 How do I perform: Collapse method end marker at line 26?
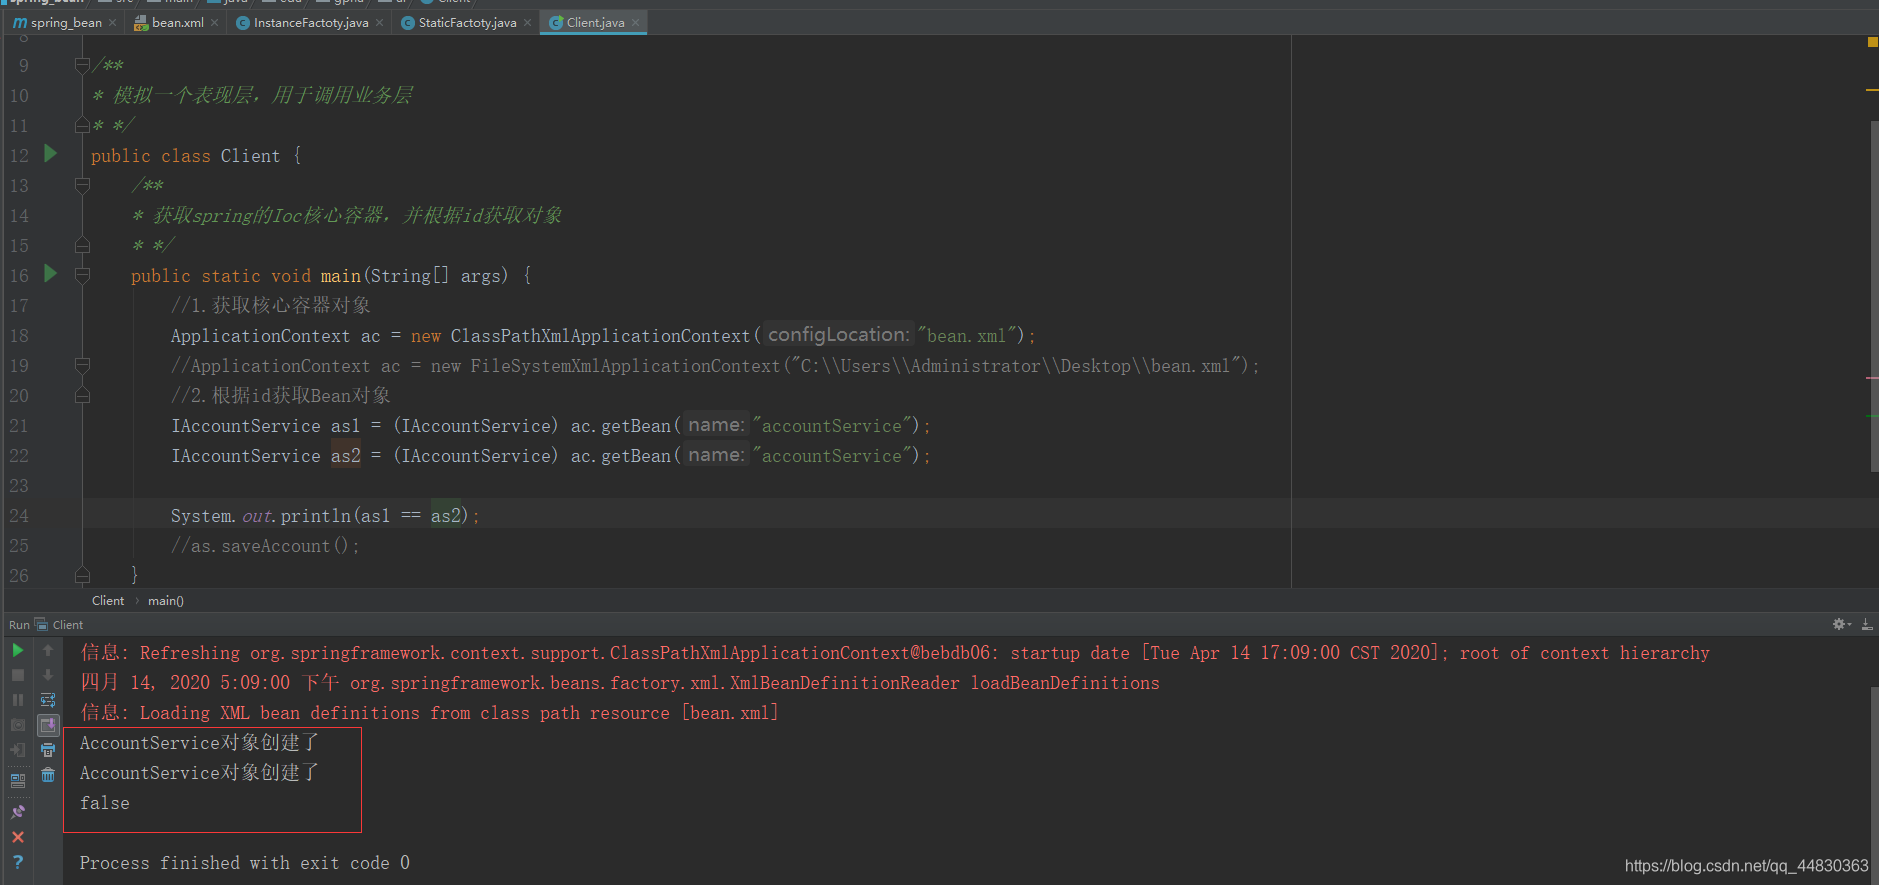click(82, 576)
